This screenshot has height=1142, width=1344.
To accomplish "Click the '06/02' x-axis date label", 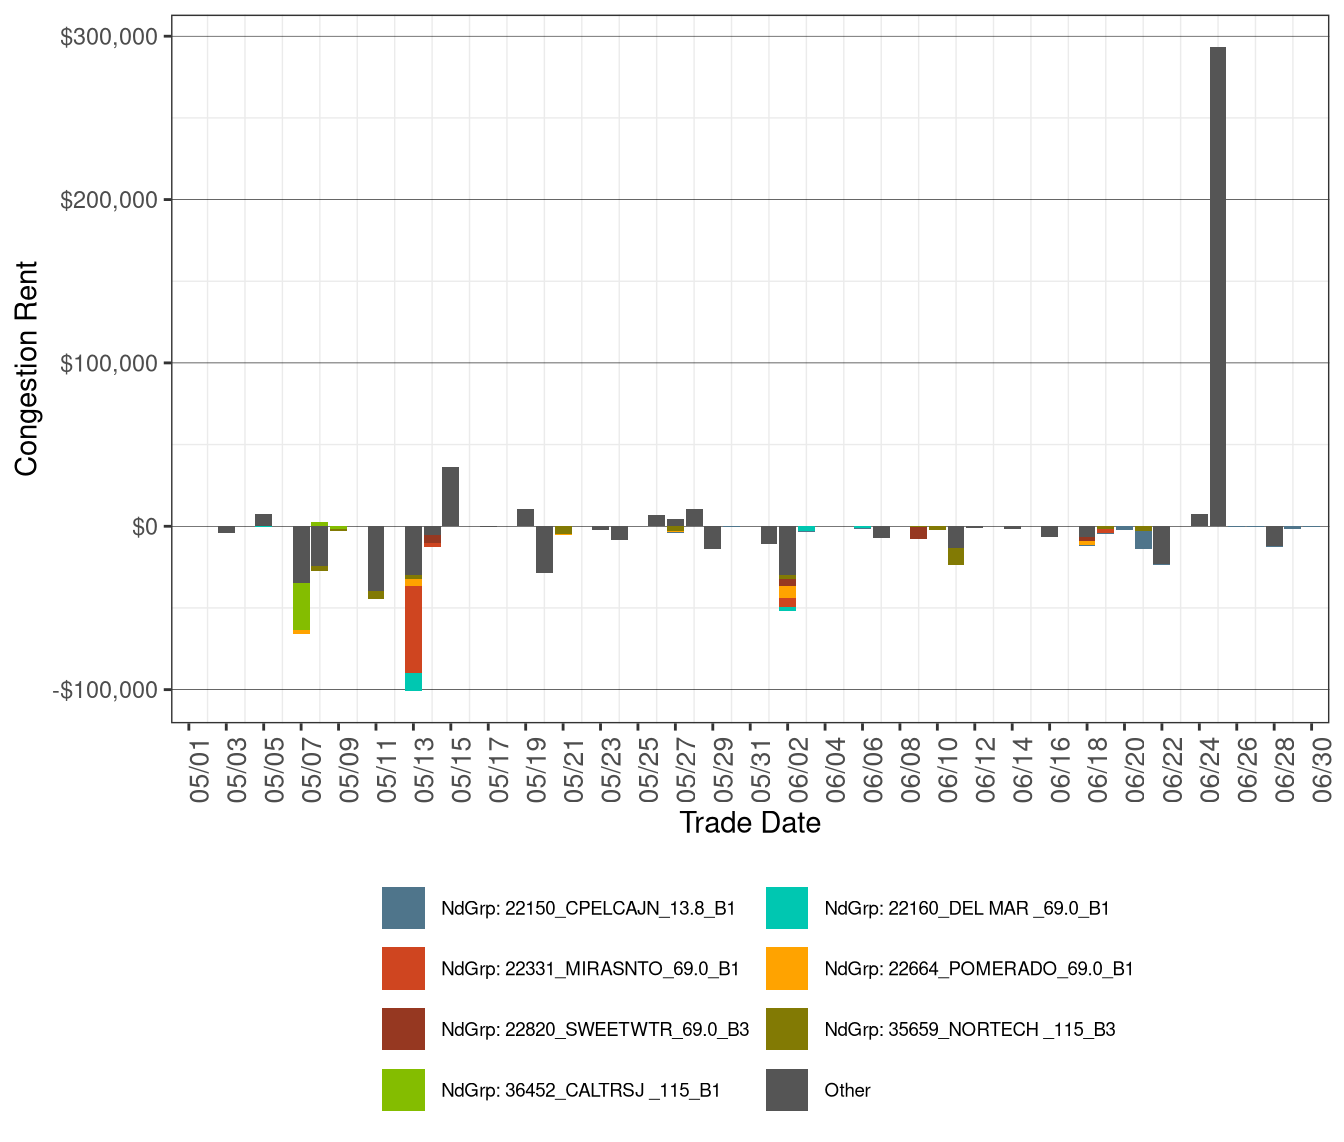I will pos(798,770).
